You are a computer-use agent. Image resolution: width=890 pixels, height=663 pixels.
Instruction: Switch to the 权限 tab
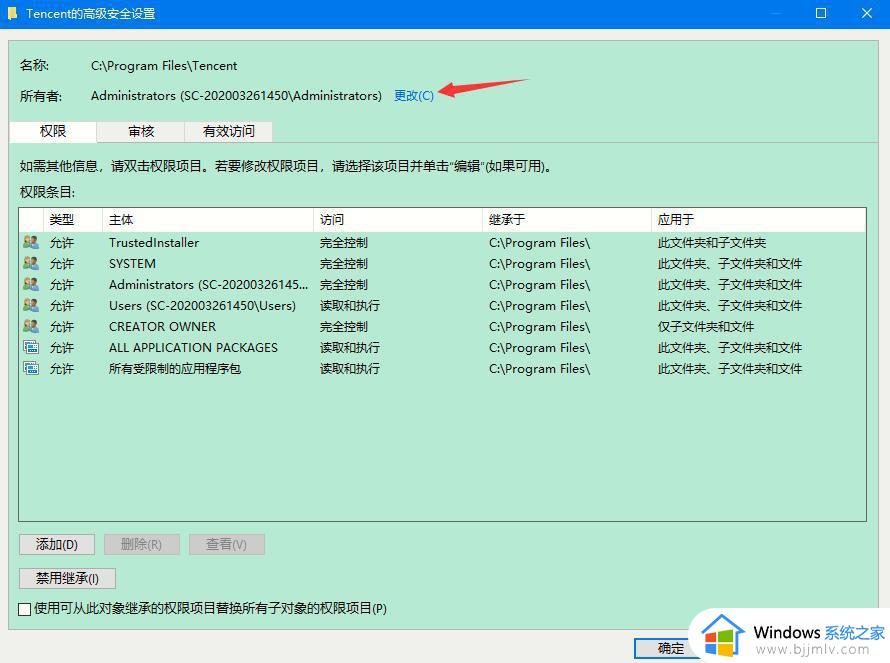coord(53,132)
